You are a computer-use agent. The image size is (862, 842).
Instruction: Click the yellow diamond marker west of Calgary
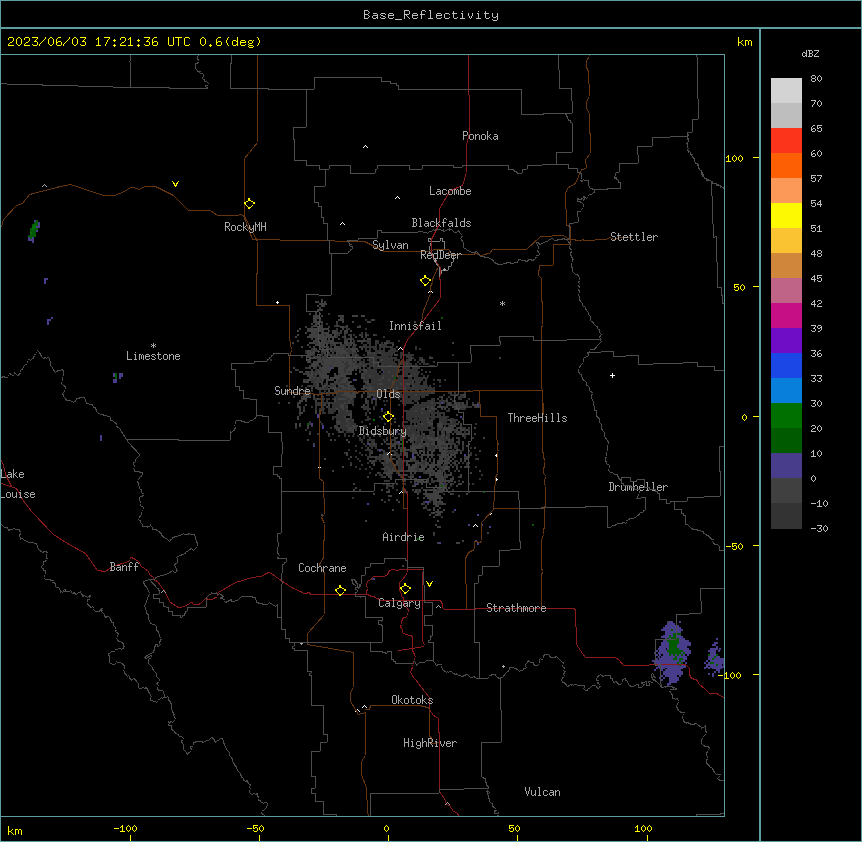[340, 590]
